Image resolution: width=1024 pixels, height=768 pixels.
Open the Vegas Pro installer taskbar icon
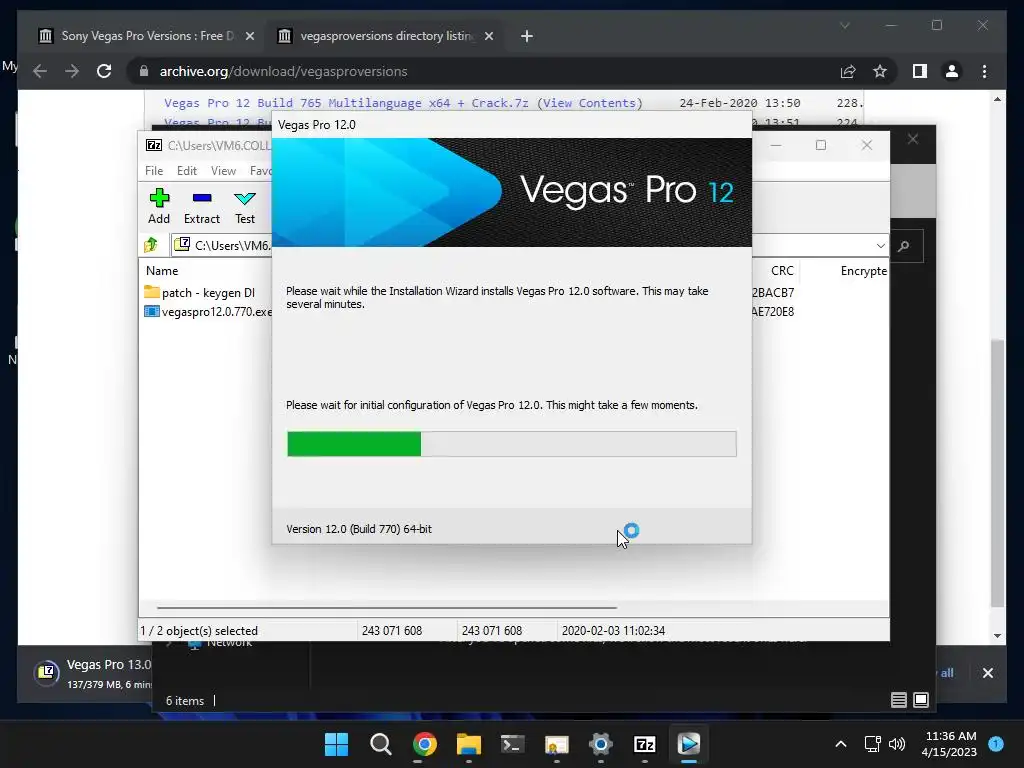[x=688, y=744]
